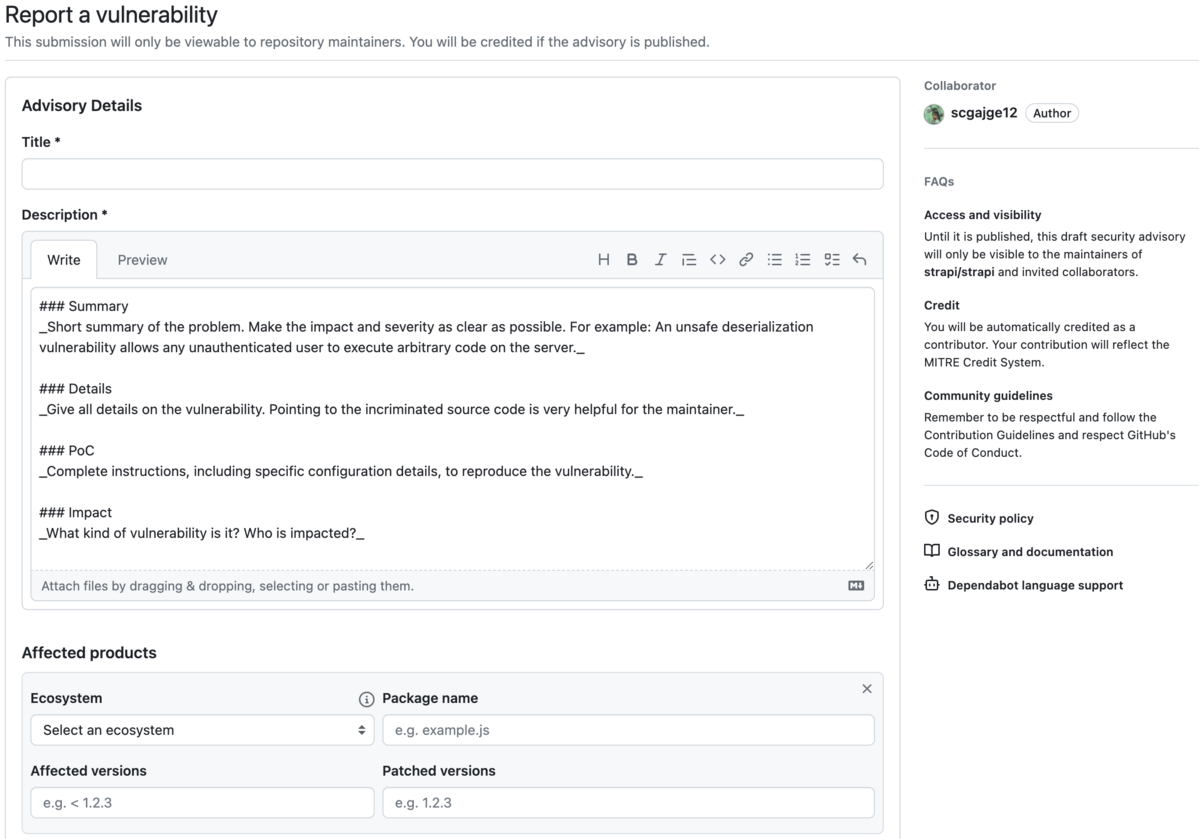Screen dimensions: 1200x839
Task: Open the Security policy link
Action: coord(990,518)
